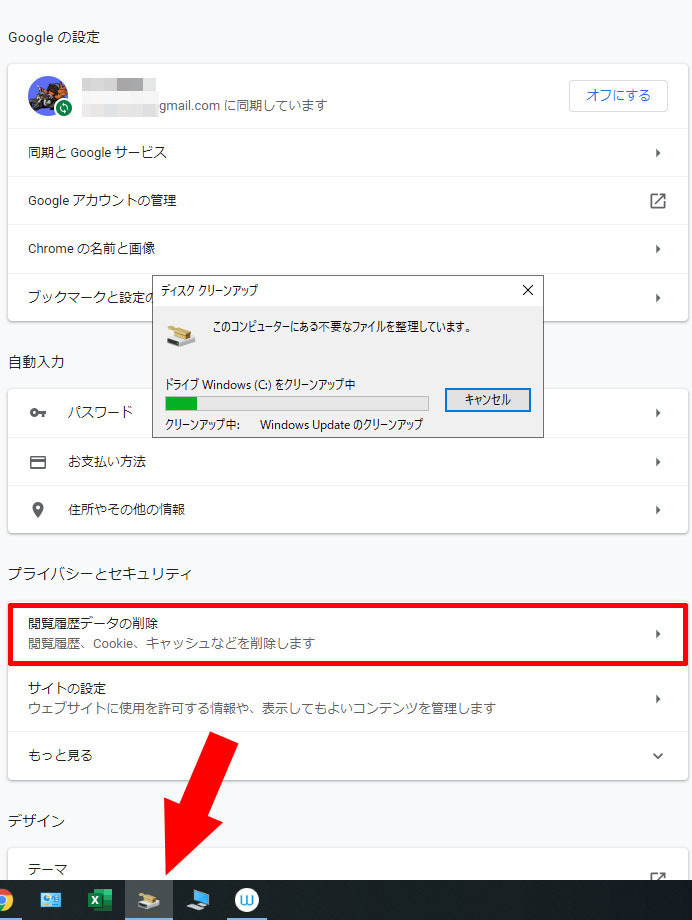Click このコンピューターにある不要なファイル message text

pos(342,327)
